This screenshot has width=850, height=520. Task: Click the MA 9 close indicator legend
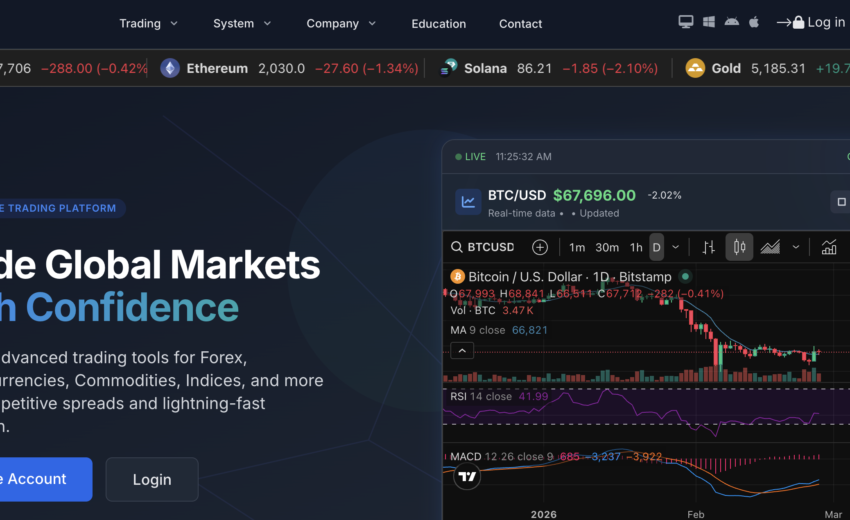coord(498,330)
